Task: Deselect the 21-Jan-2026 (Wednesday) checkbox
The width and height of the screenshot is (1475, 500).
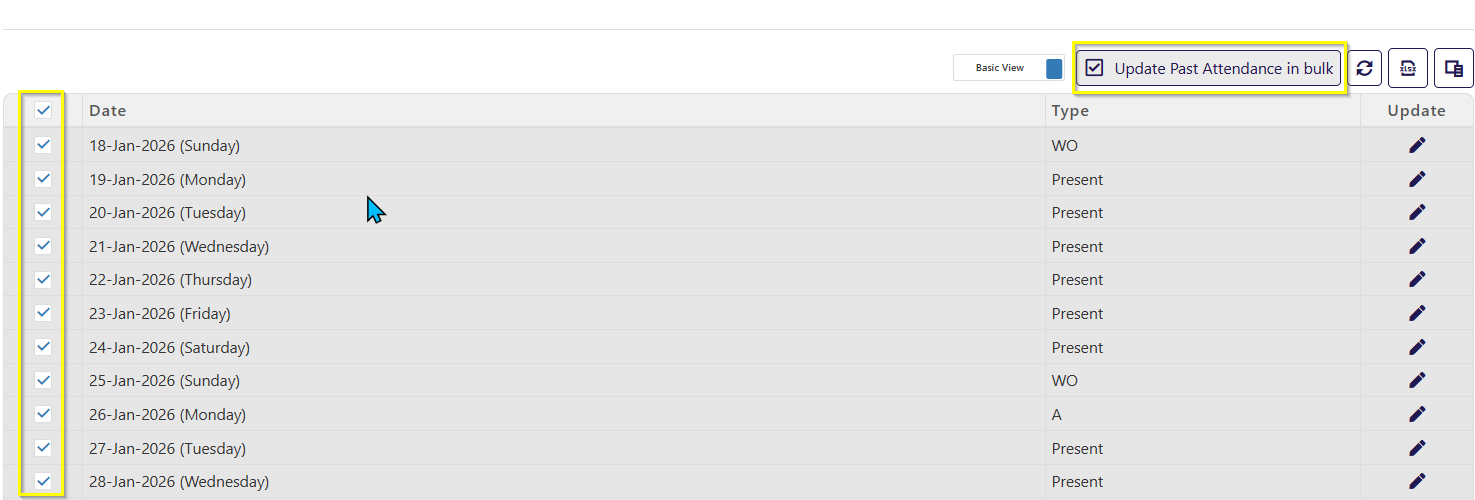Action: pos(43,246)
